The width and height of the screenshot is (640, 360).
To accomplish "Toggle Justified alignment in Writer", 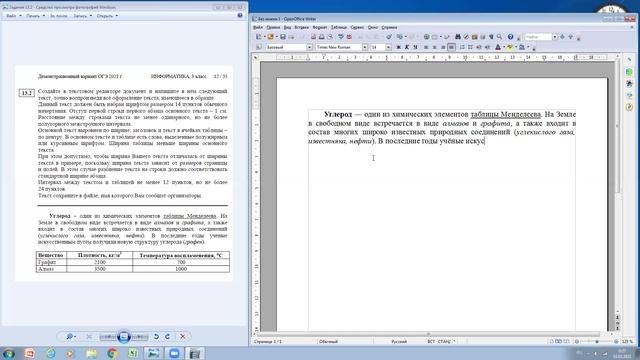I will click(x=451, y=47).
